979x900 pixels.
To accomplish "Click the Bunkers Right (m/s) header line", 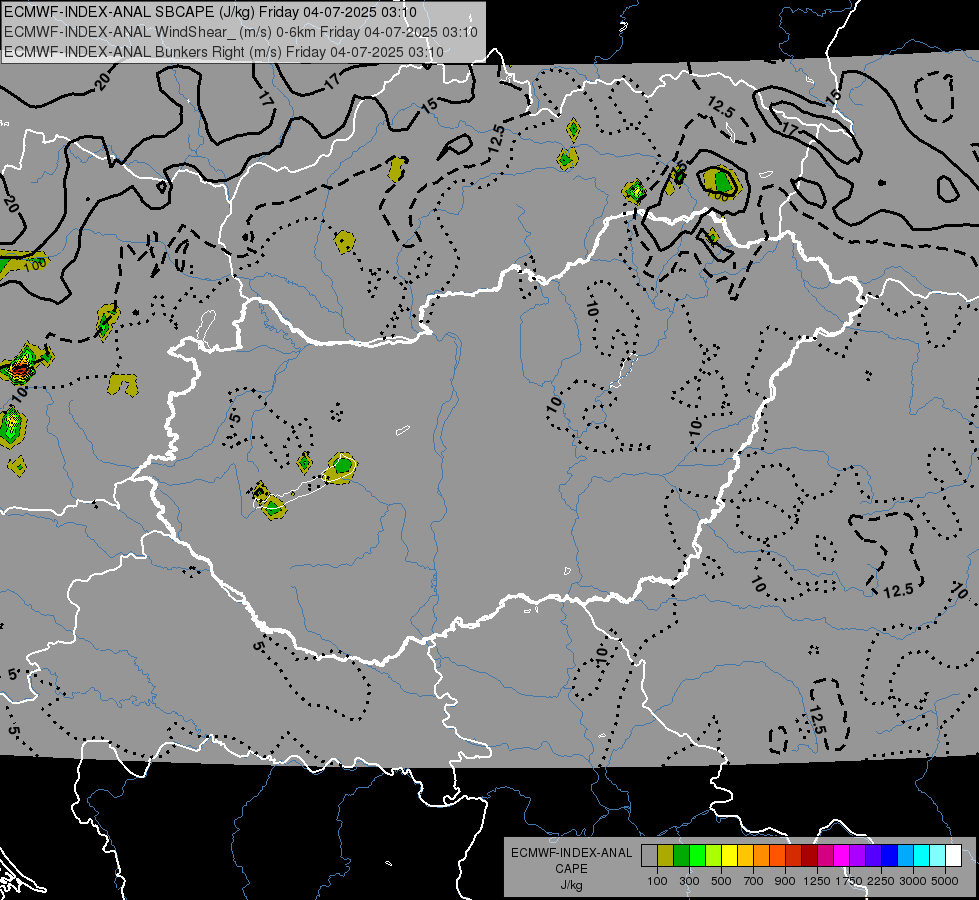I will click(x=224, y=52).
